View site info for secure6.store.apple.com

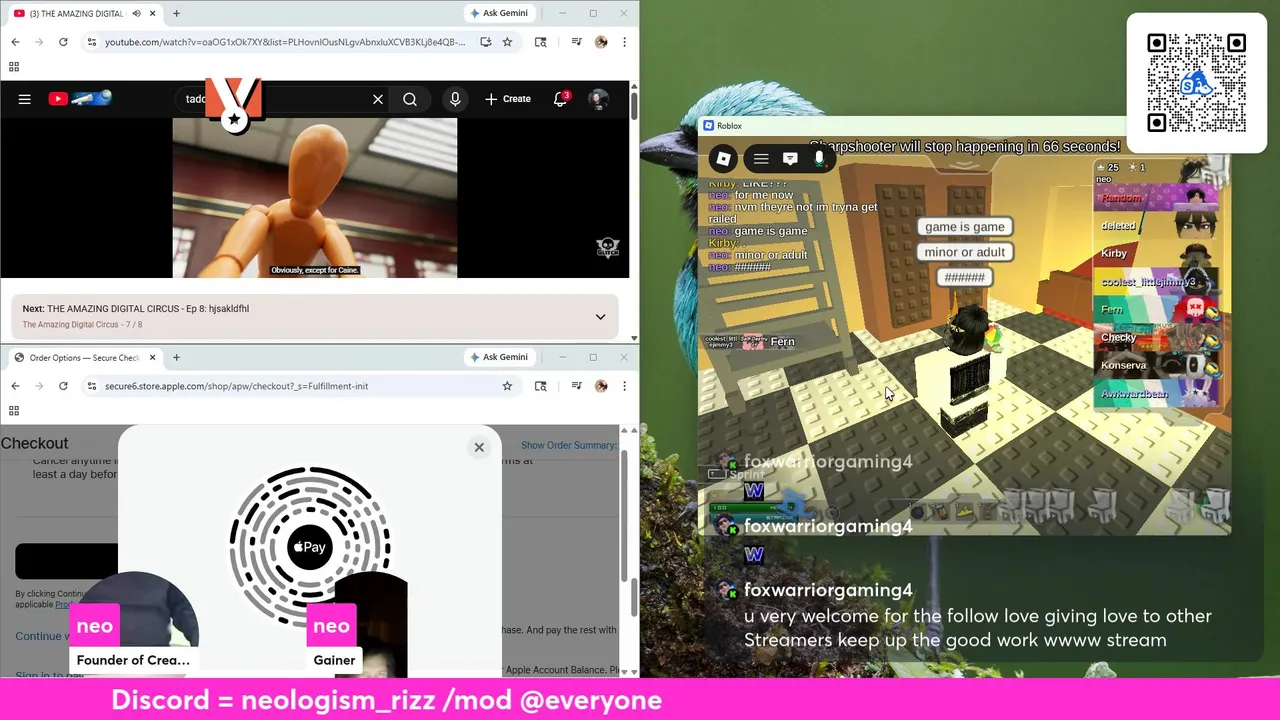point(91,386)
